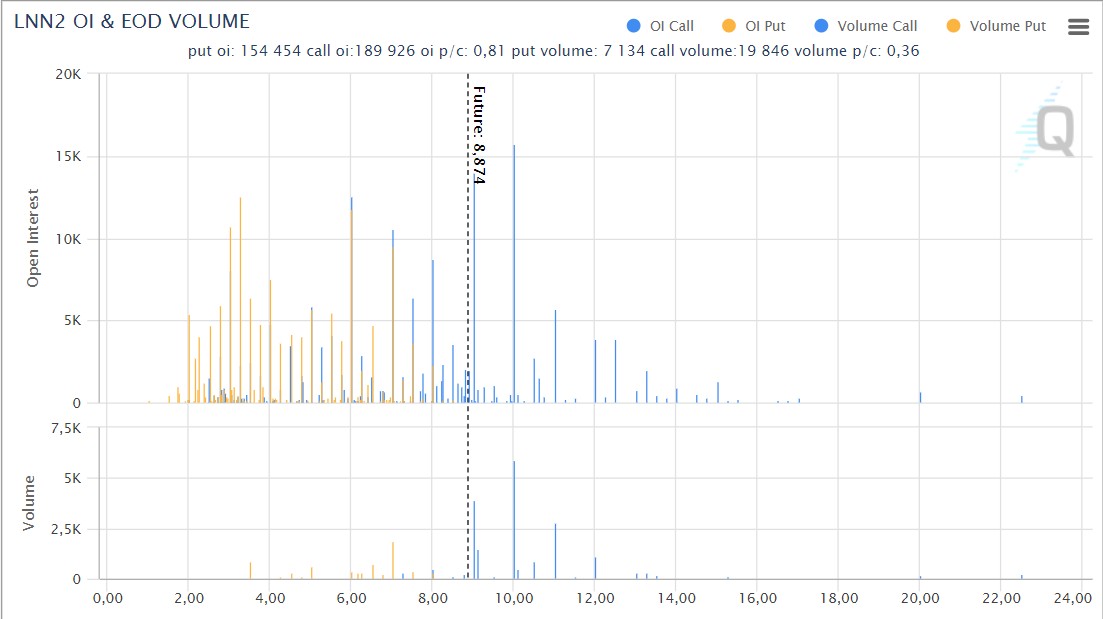Click the blue OI Call legend dot
Screen dimensions: 1103x619
(x=633, y=26)
